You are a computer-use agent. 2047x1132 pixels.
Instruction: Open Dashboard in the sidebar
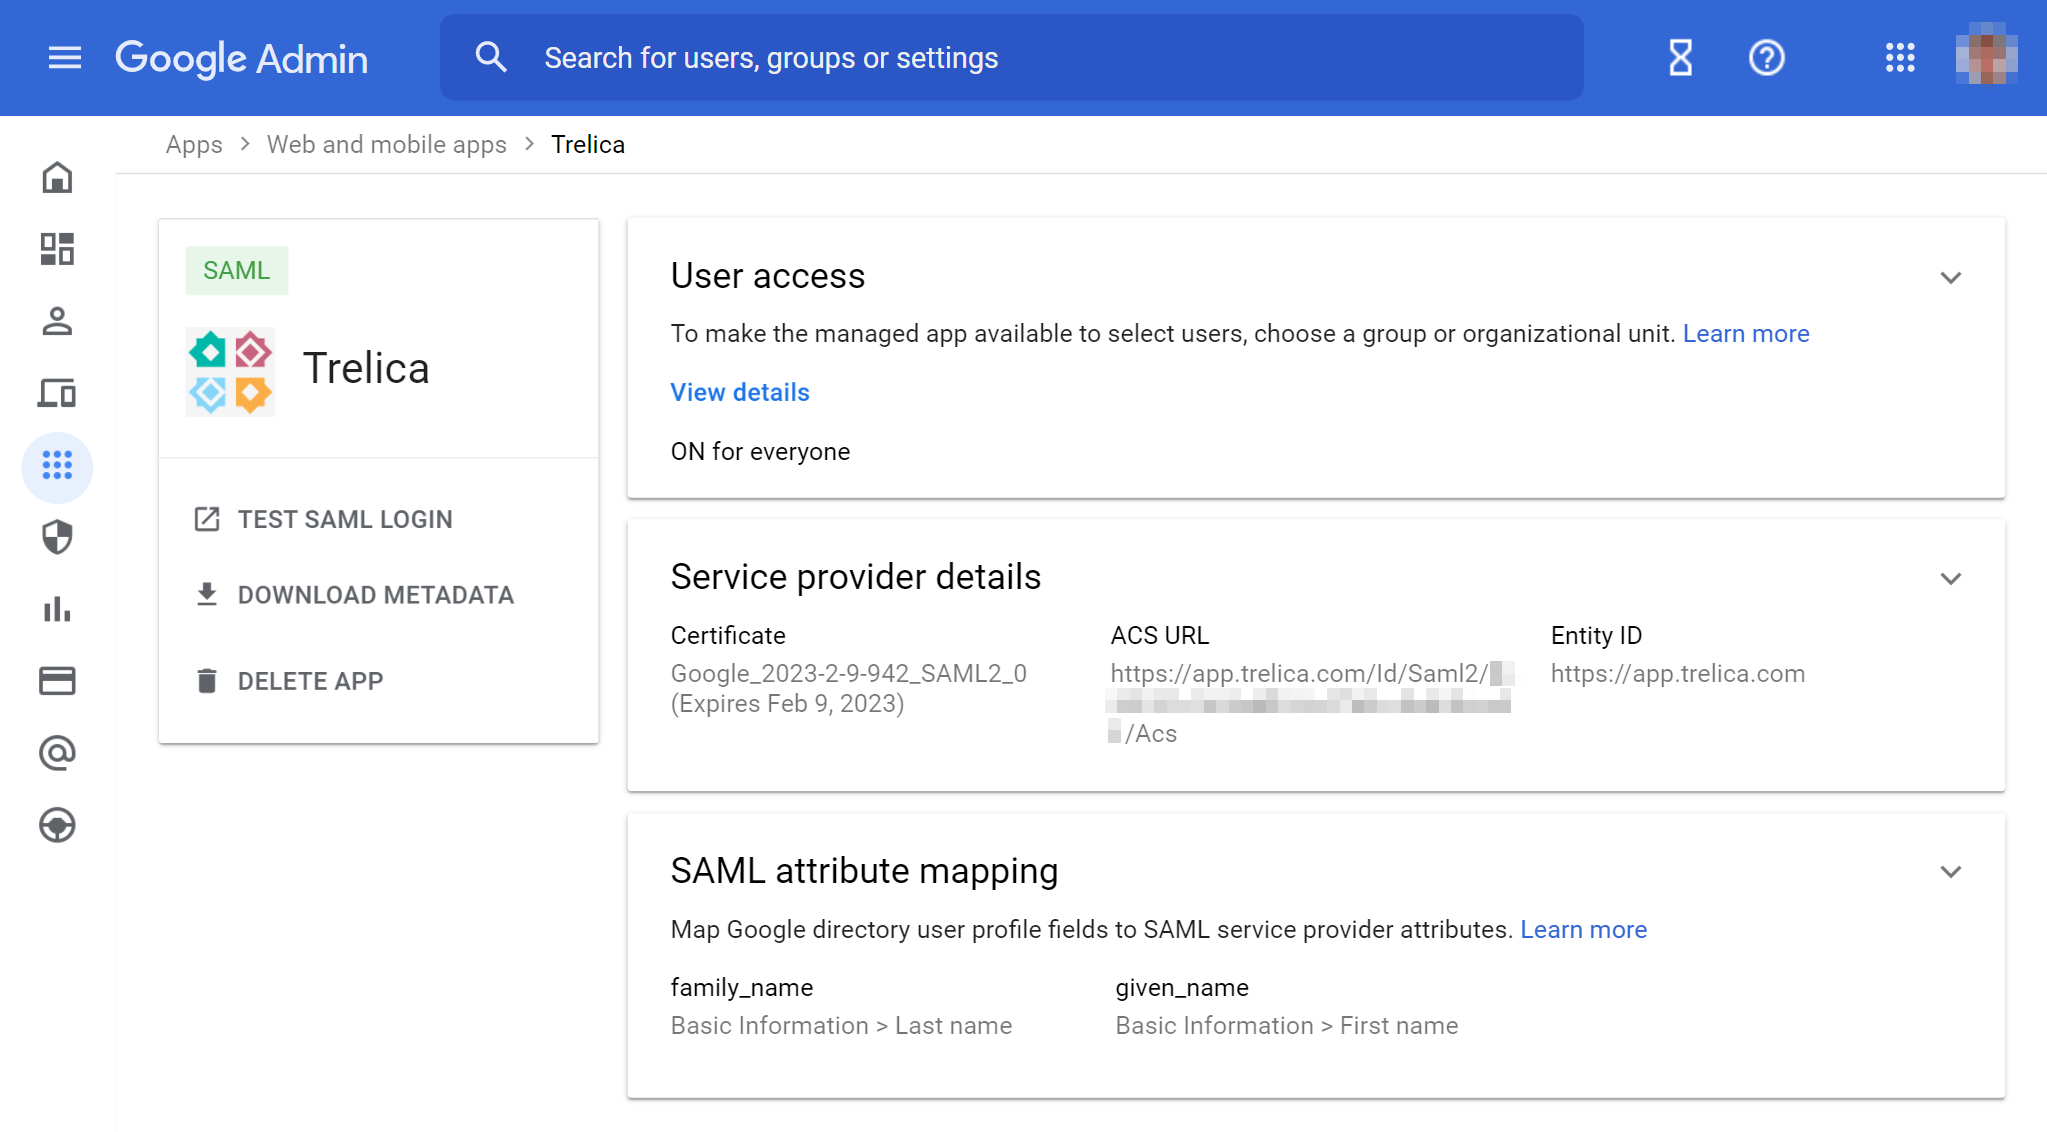click(57, 249)
